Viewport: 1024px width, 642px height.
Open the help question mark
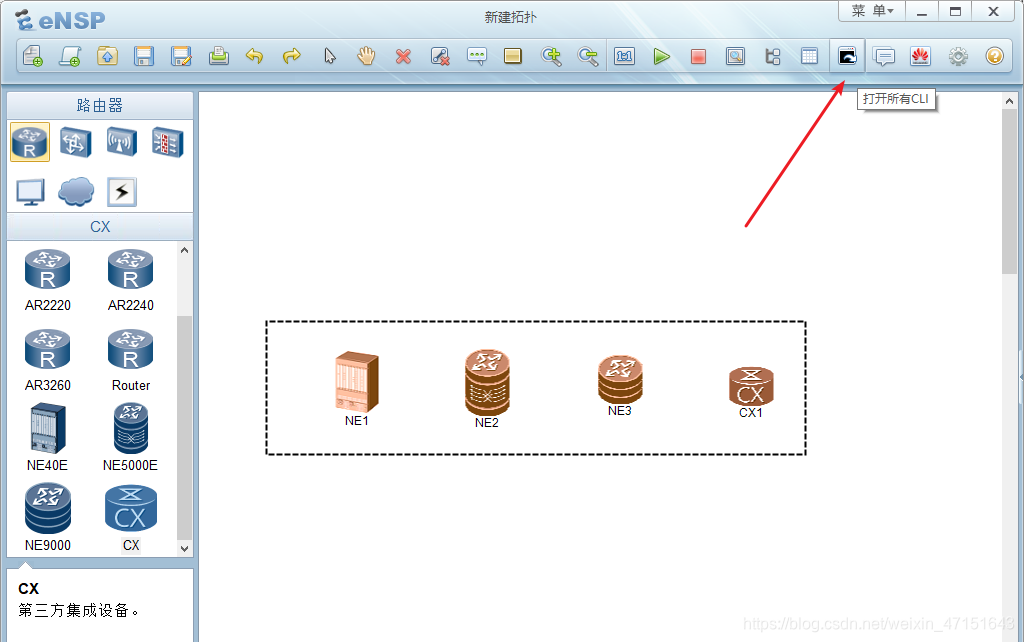pos(995,56)
